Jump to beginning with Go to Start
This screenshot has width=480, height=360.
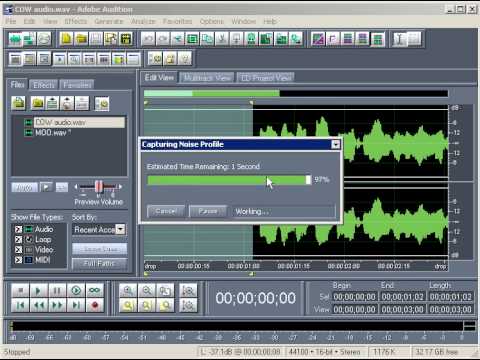tap(20, 305)
